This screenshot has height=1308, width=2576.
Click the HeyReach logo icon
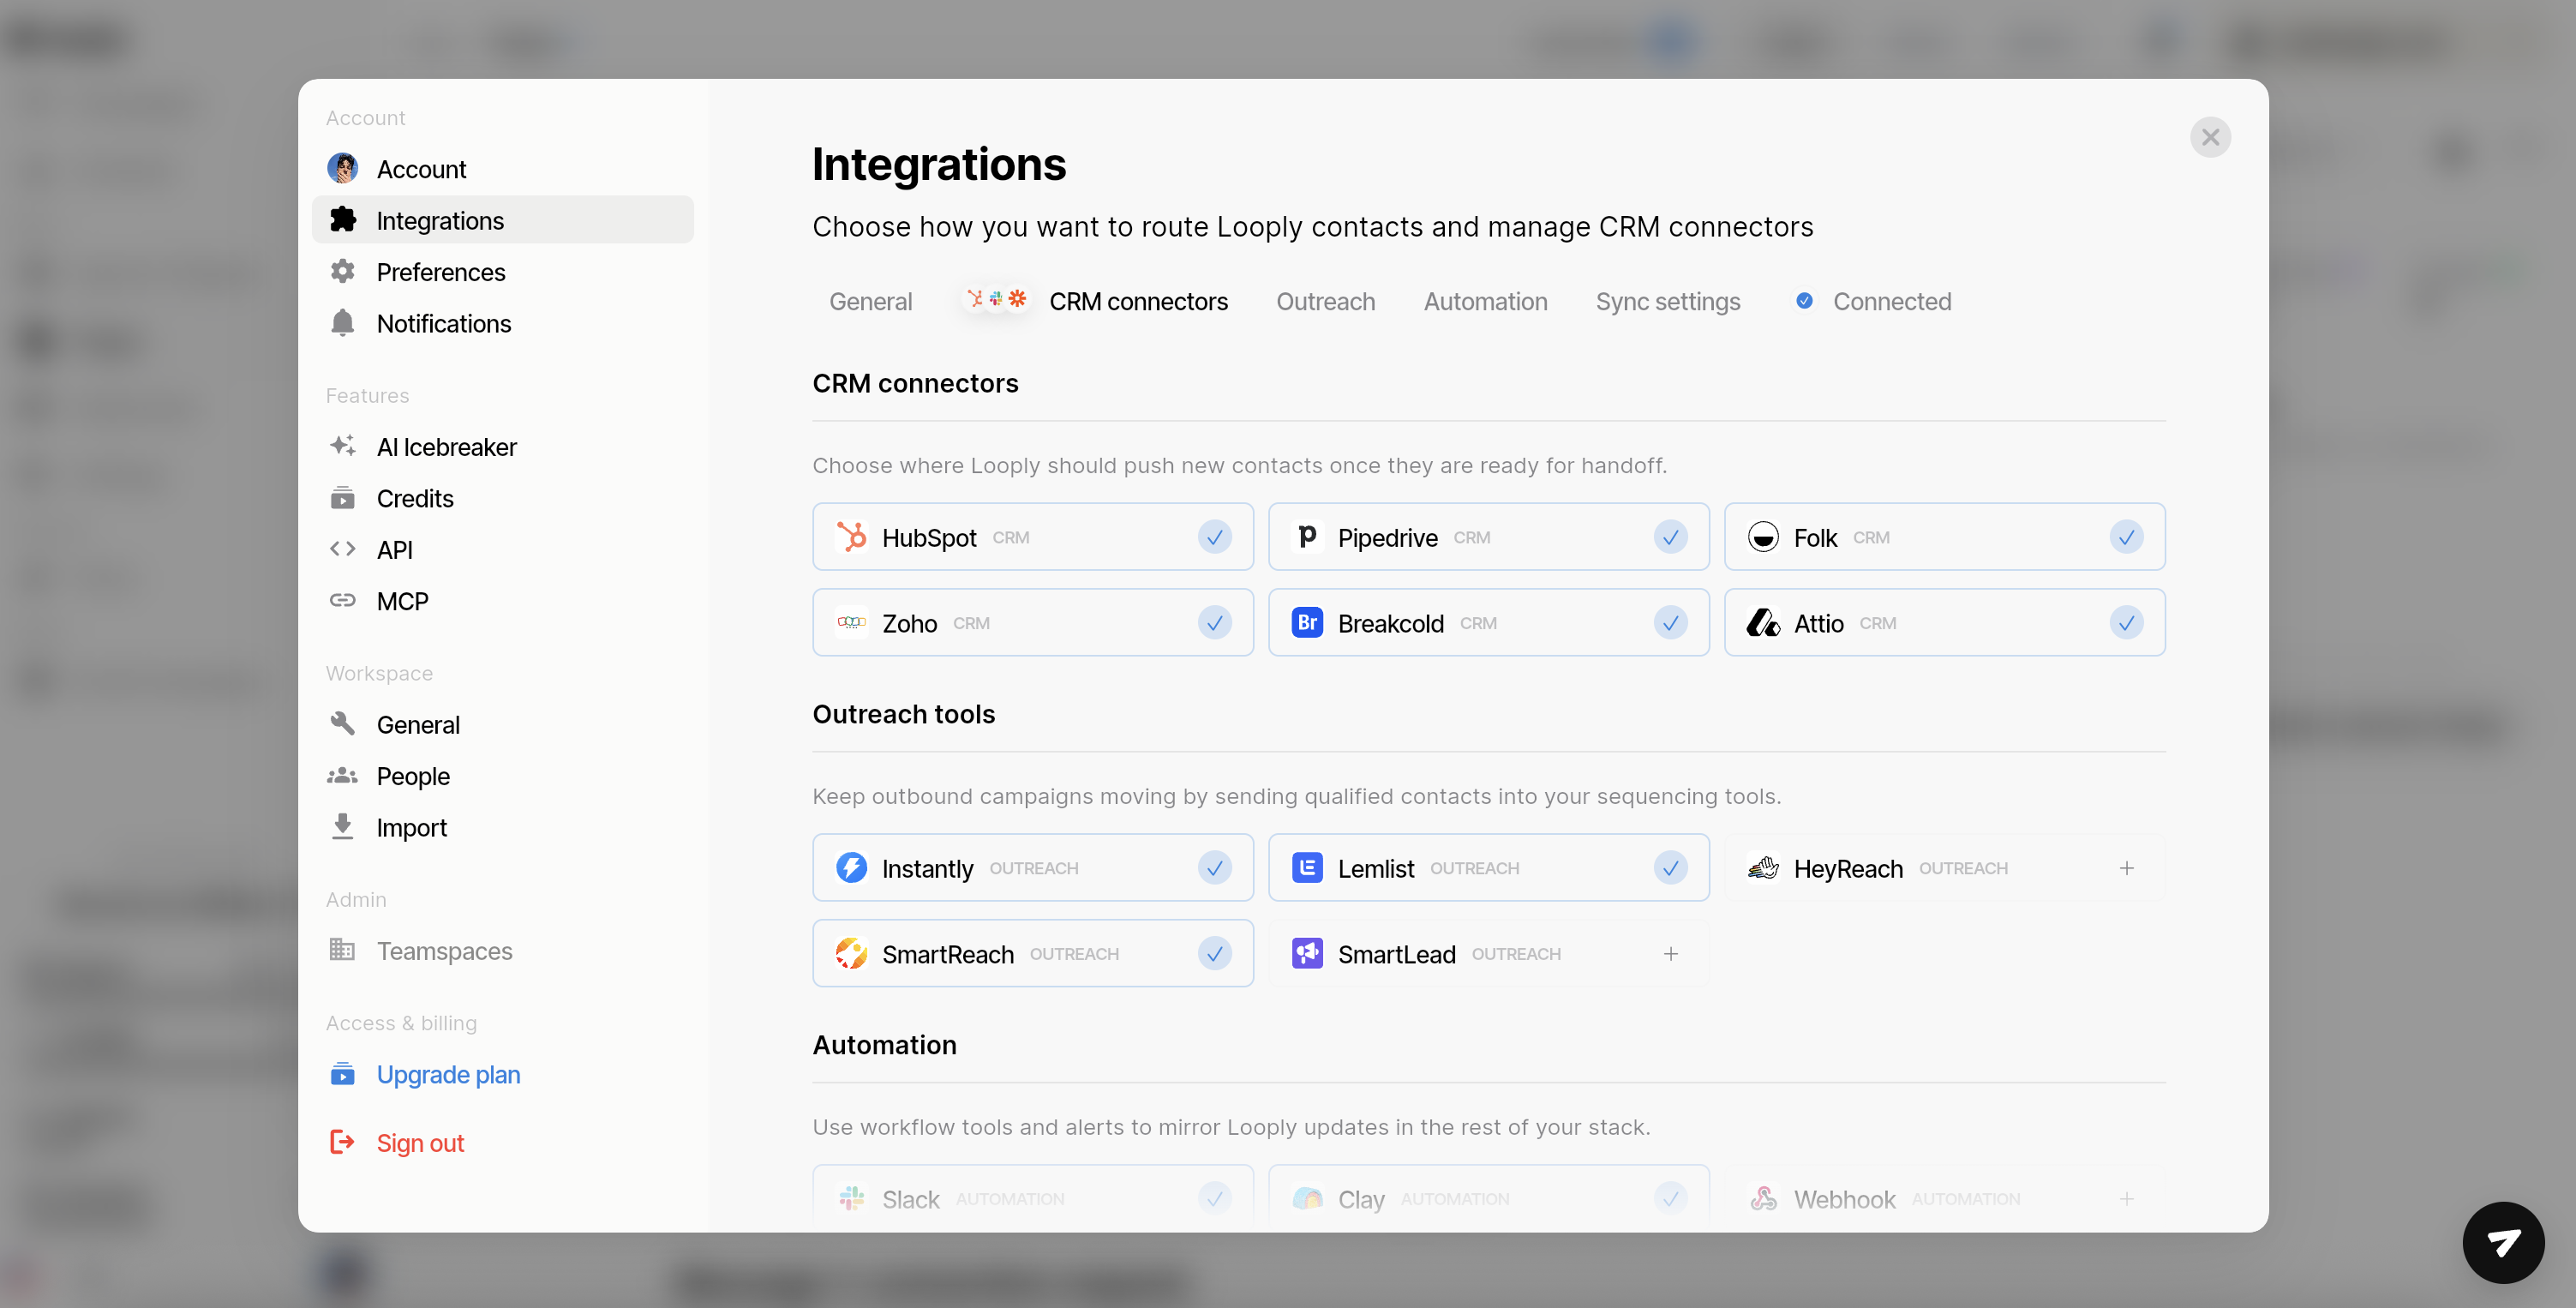1763,867
